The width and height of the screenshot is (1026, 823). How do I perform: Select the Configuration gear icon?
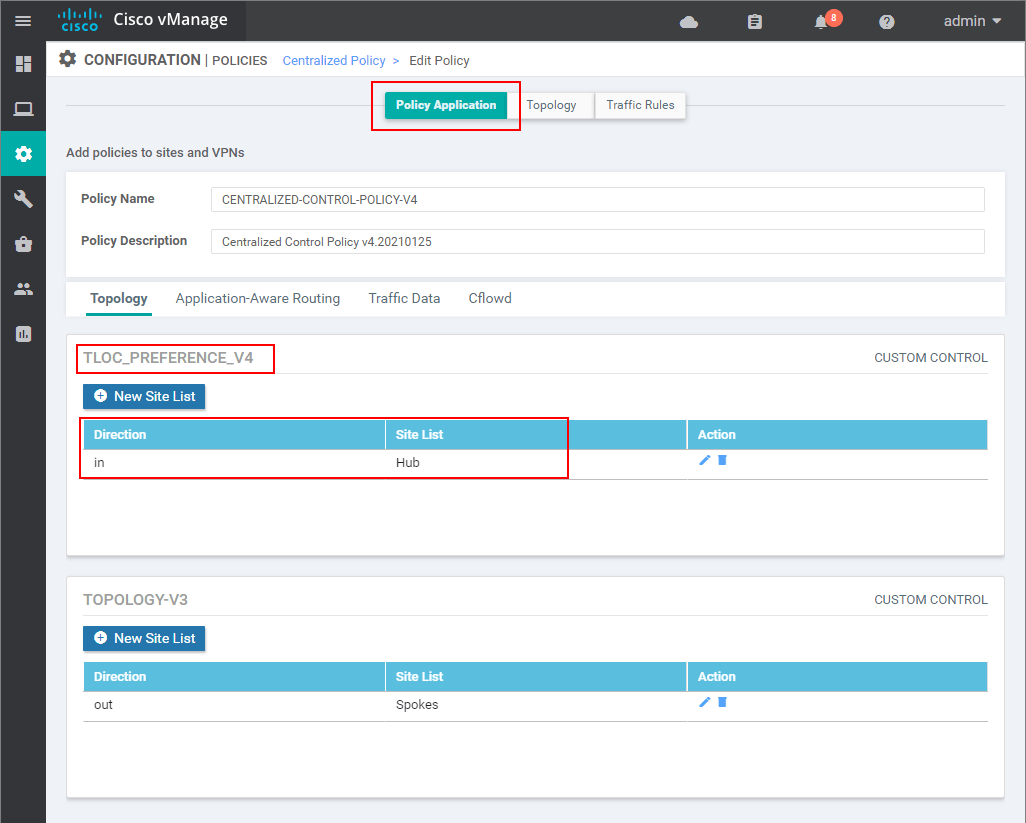coord(22,153)
